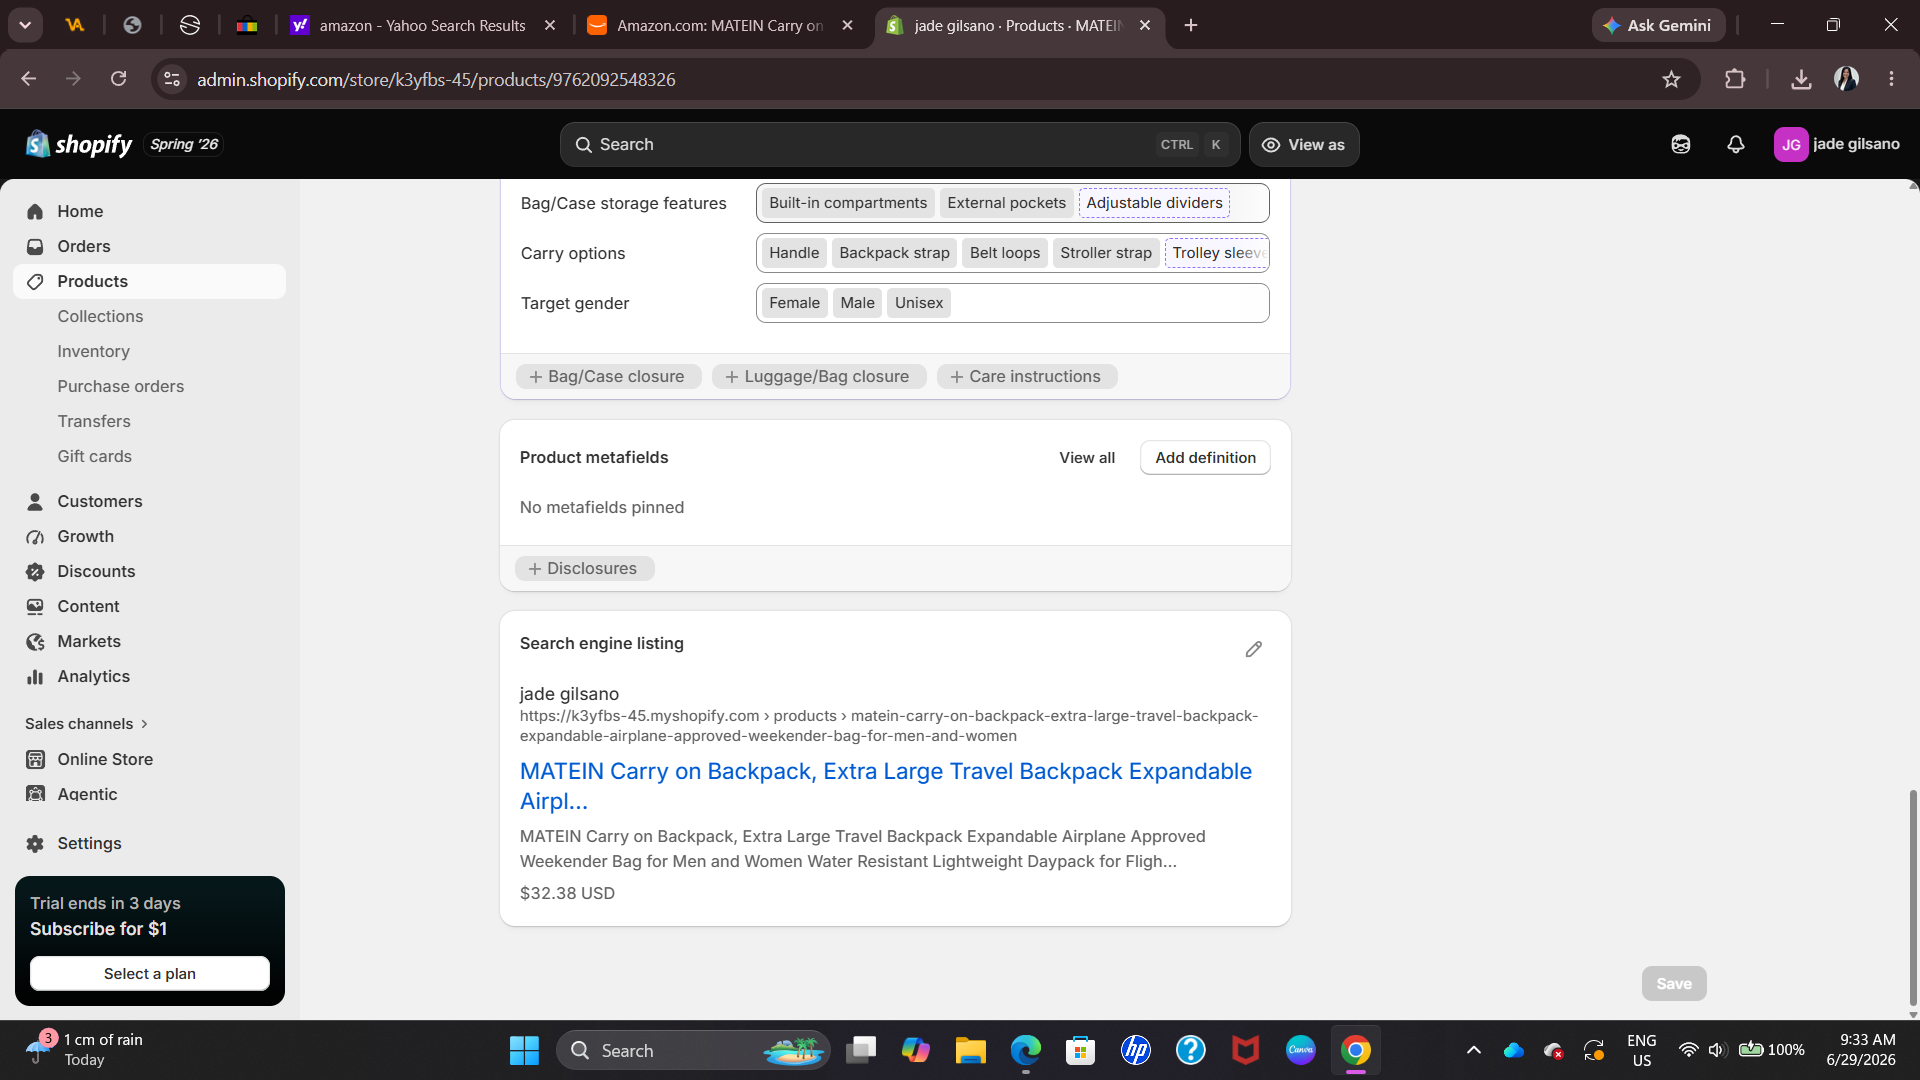Switch to the Amazon MATEIN Carry tab
This screenshot has width=1920, height=1080.
click(720, 25)
